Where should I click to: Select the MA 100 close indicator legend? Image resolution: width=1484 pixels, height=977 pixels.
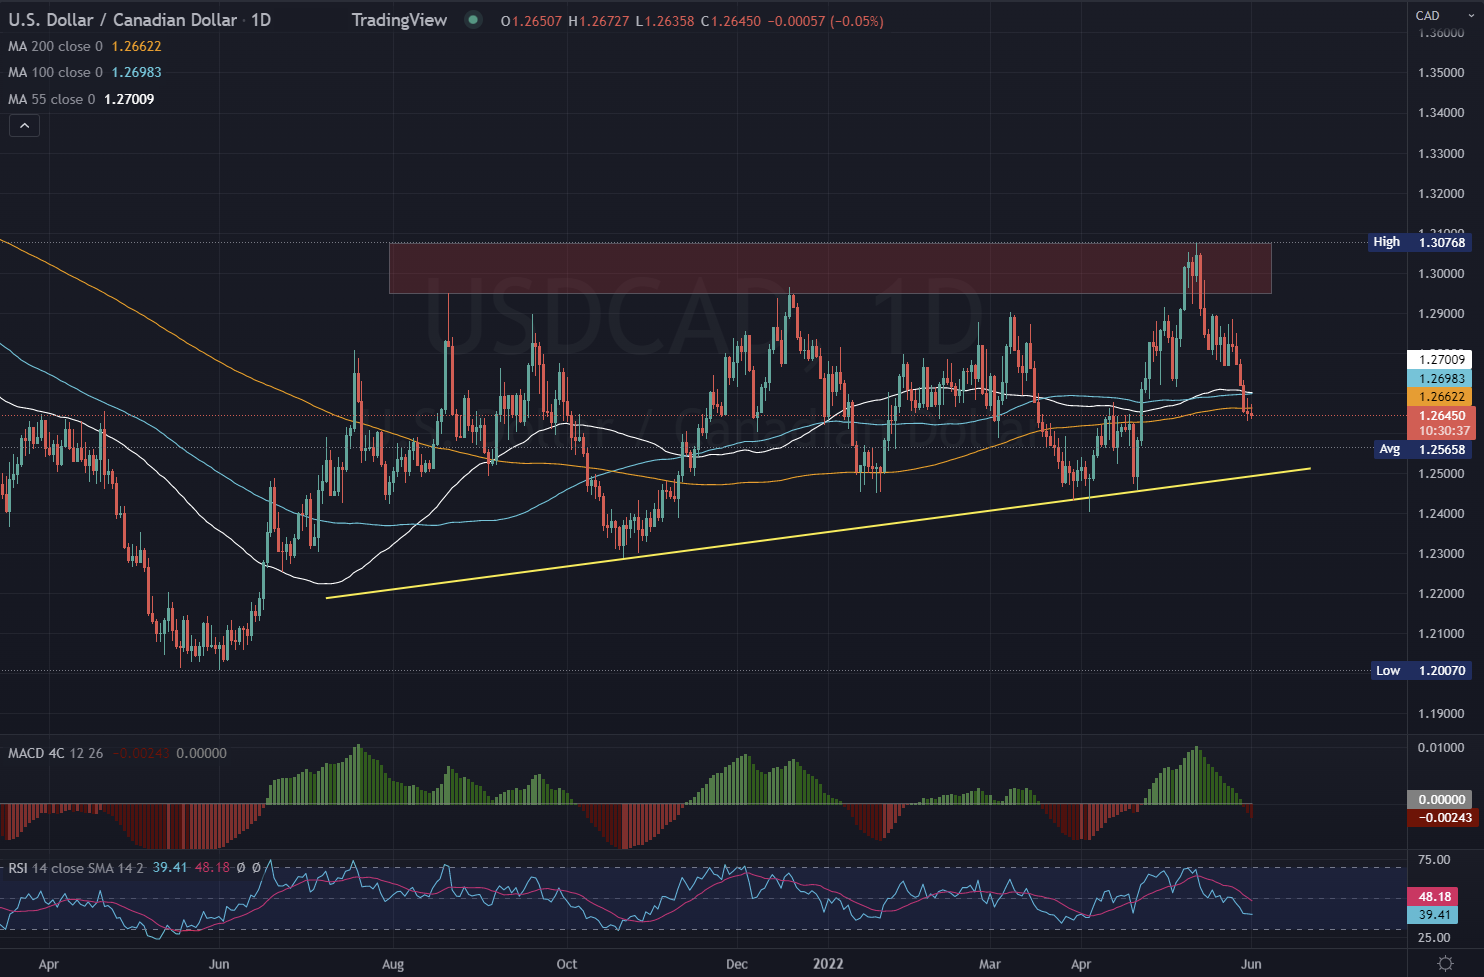pyautogui.click(x=55, y=72)
